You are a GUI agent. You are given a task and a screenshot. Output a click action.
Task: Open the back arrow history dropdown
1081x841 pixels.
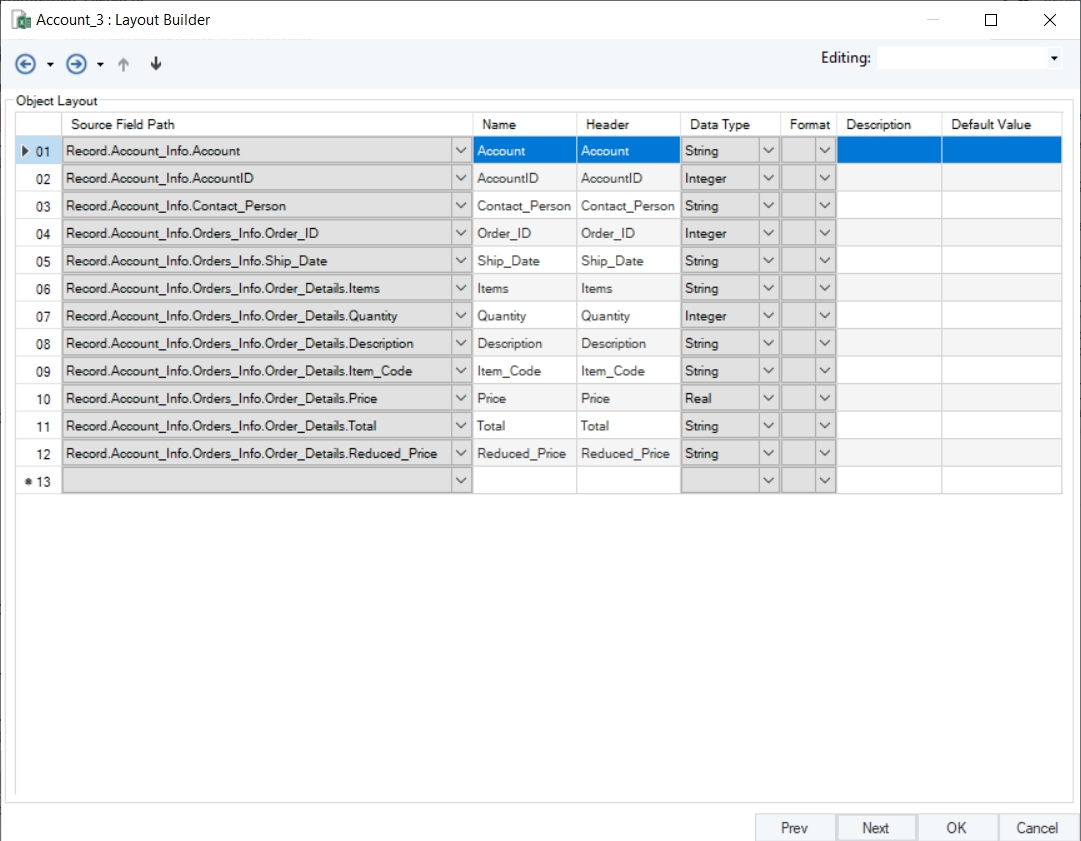[x=50, y=64]
